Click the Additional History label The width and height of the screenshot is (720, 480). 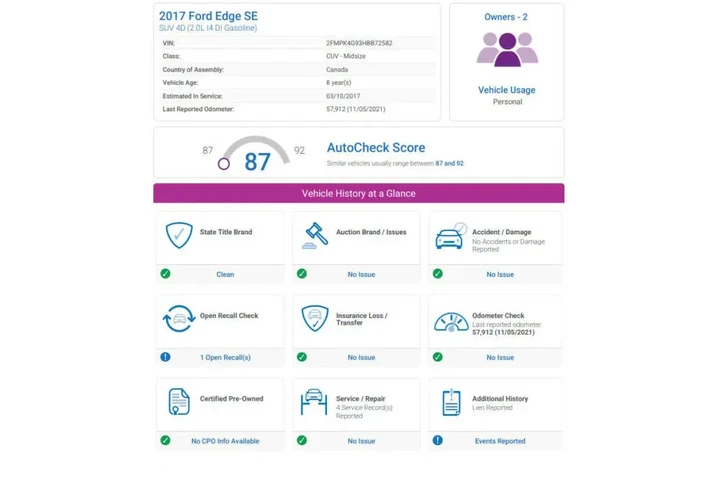pos(500,399)
